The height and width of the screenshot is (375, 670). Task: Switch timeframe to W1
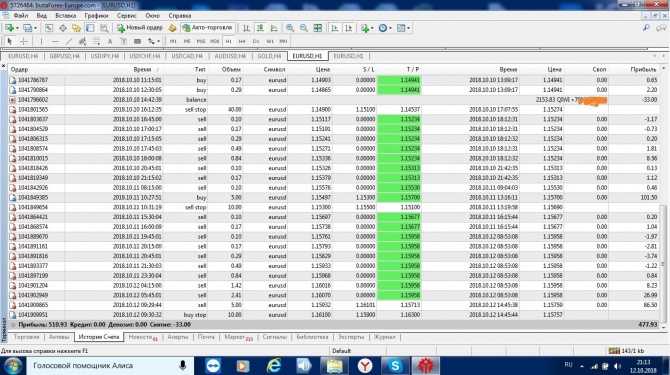[270, 41]
